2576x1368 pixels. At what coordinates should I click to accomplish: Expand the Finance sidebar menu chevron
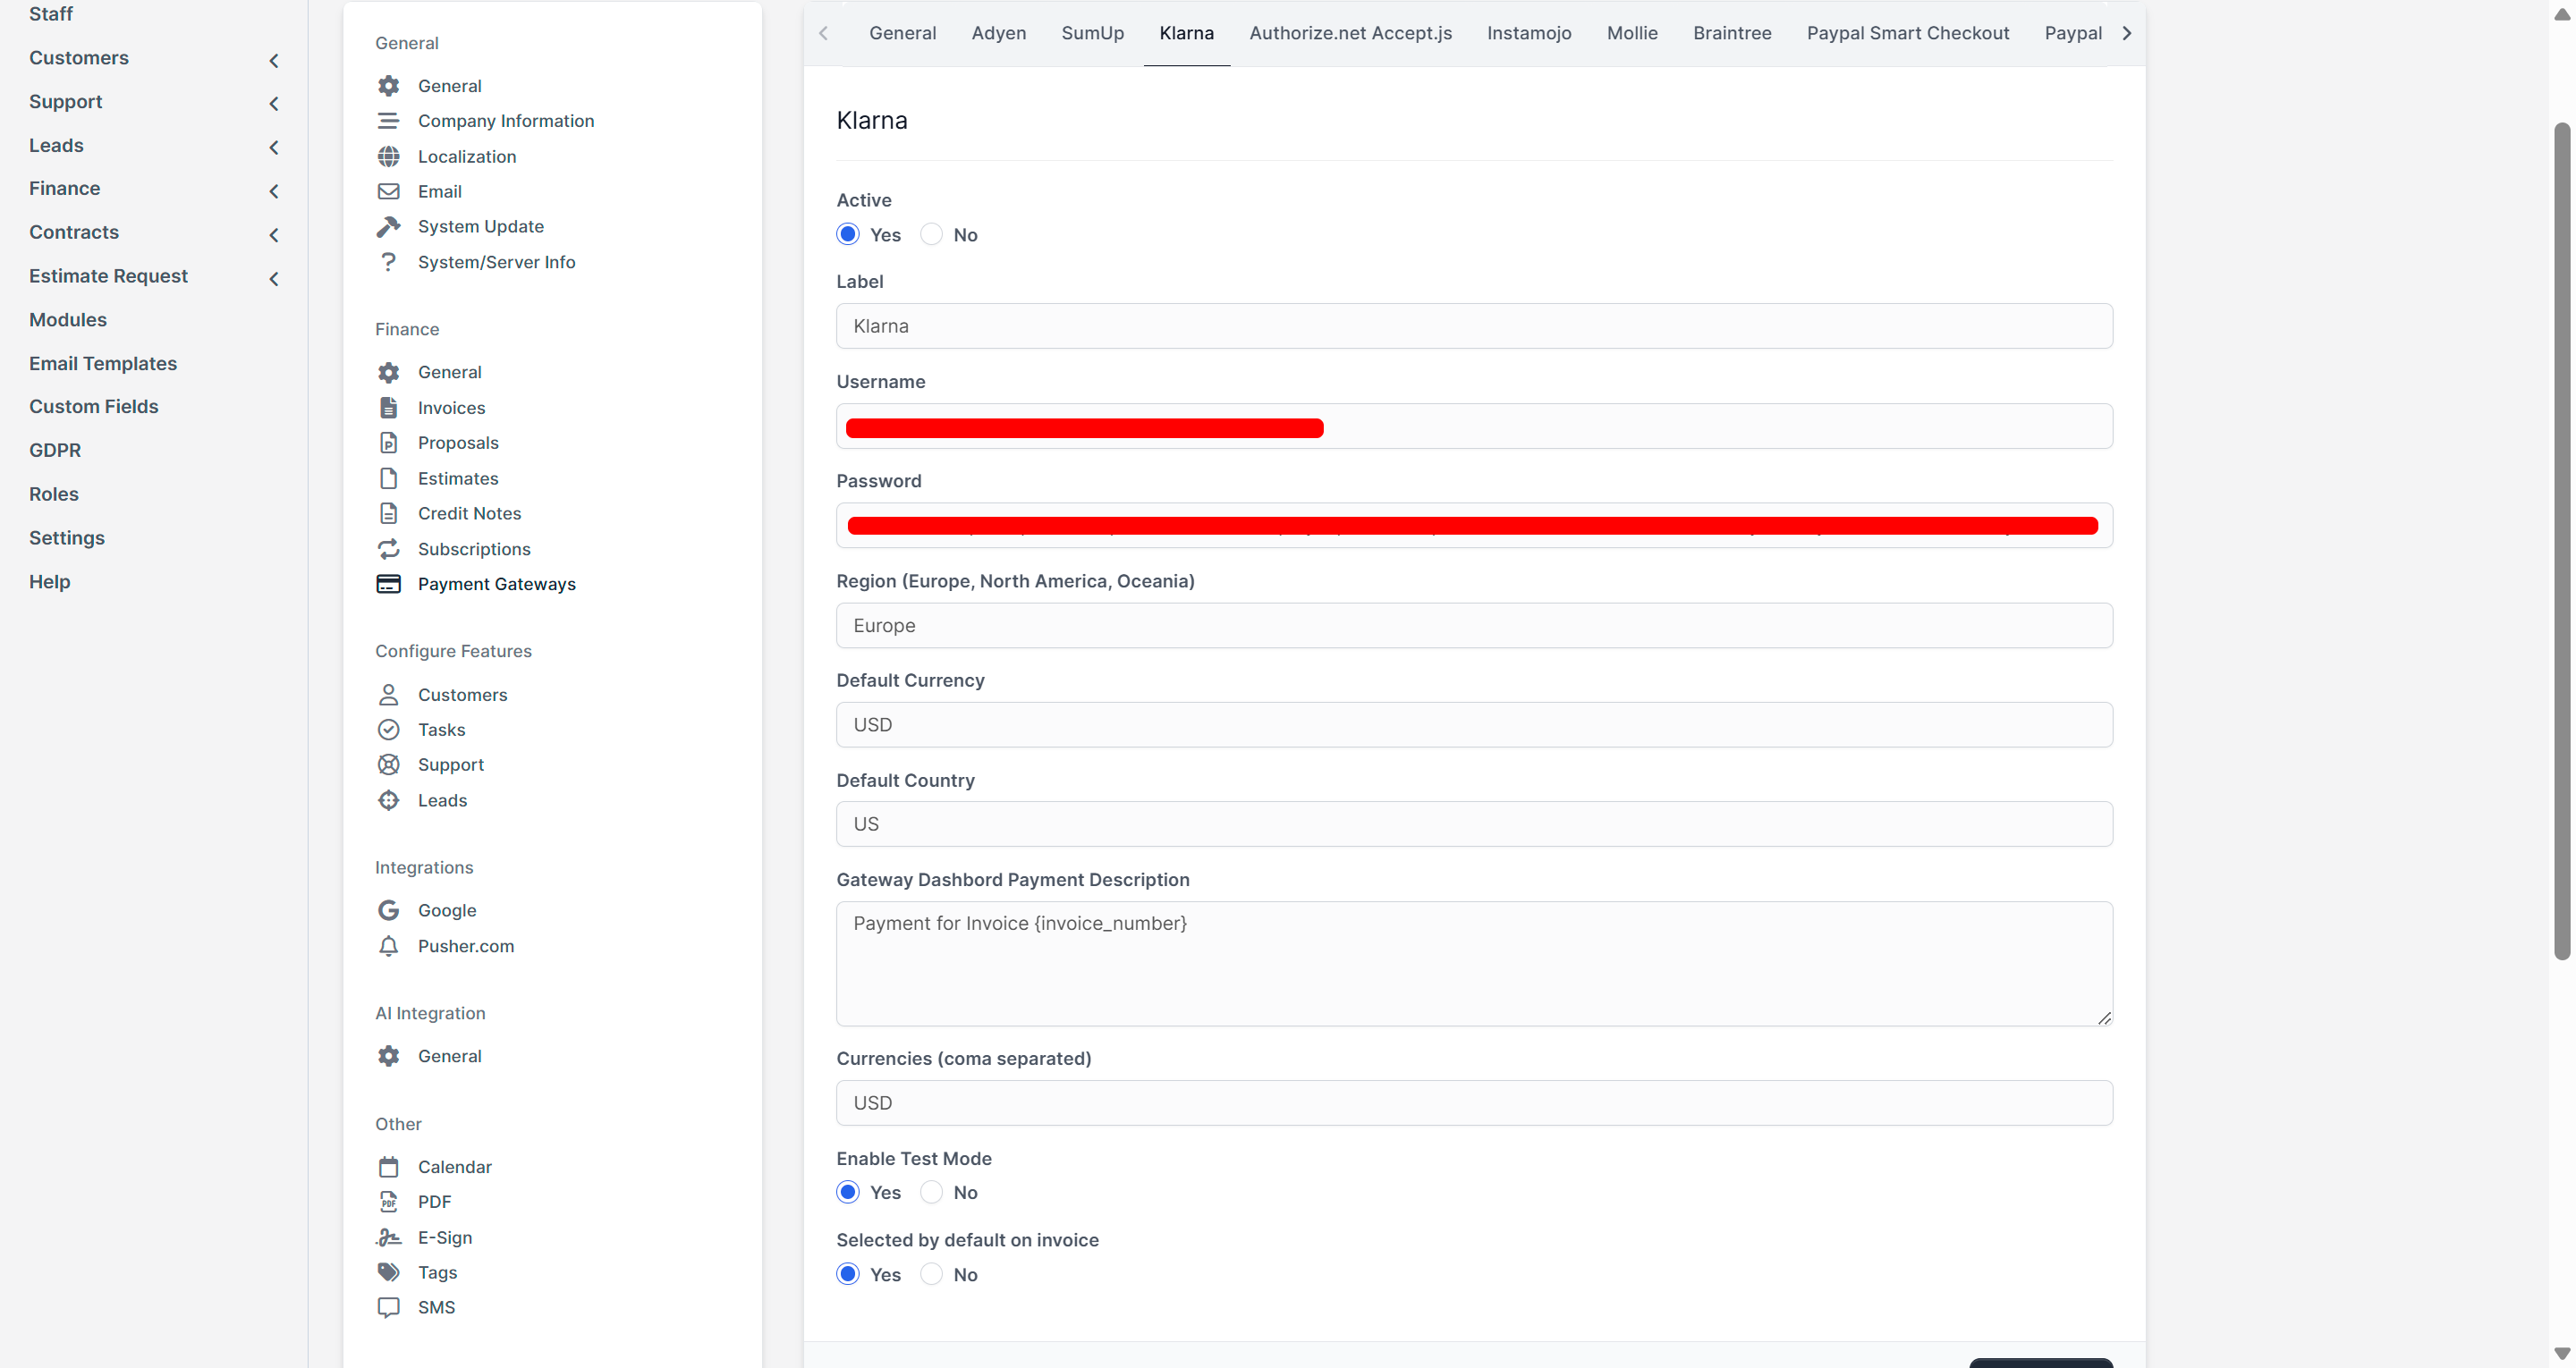[274, 191]
